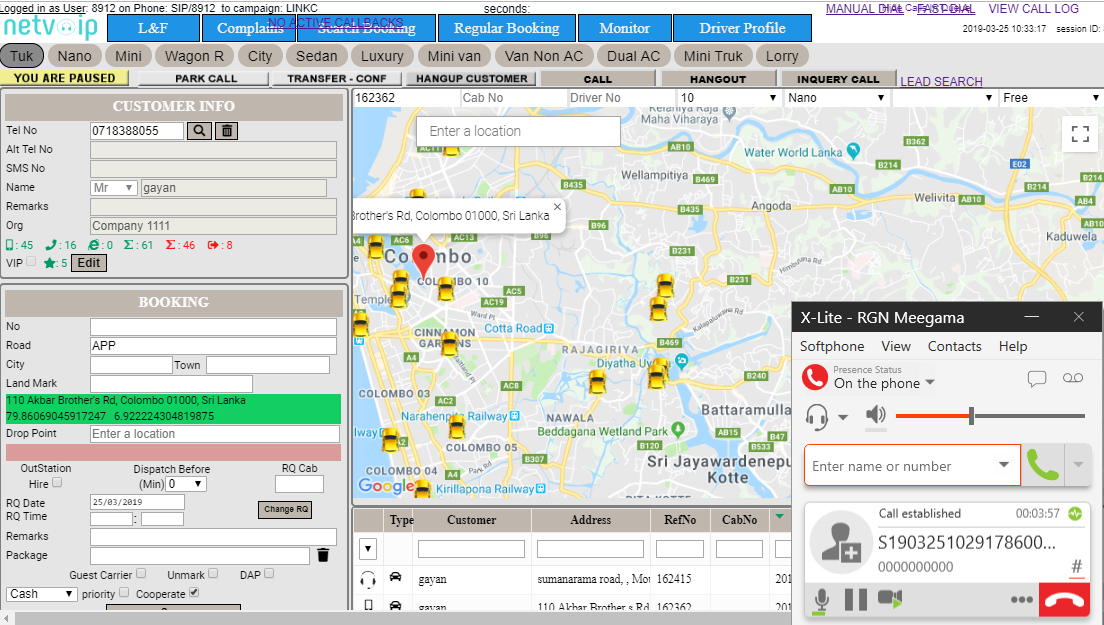Open the Contacts menu in X-Lite

pos(954,346)
